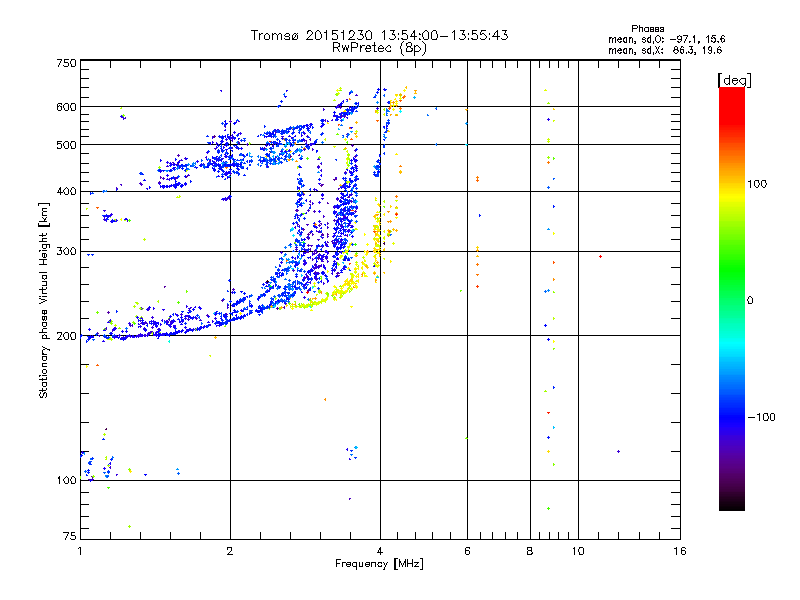Click the isolated red point near 11 MHz, 300 km
The height and width of the screenshot is (600, 800).
tap(601, 256)
